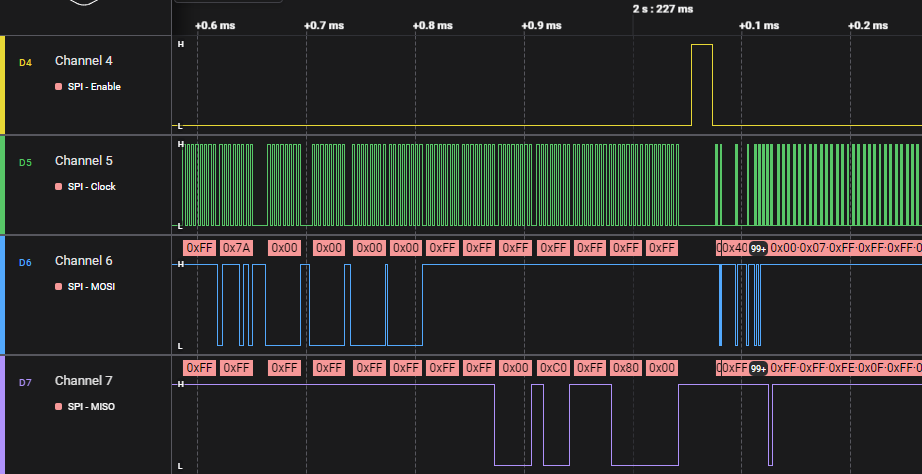
Task: Select MISO 0x00 bubble following 0x80
Action: coord(662,368)
